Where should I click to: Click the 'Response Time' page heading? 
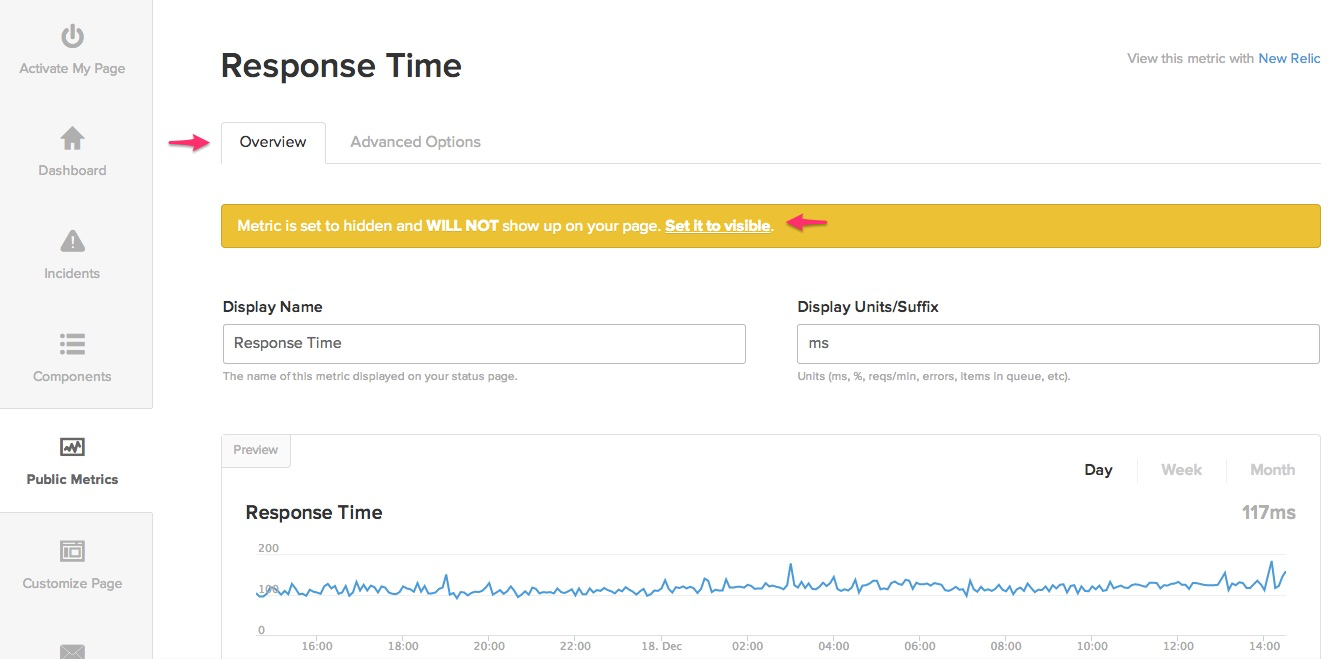click(x=341, y=66)
